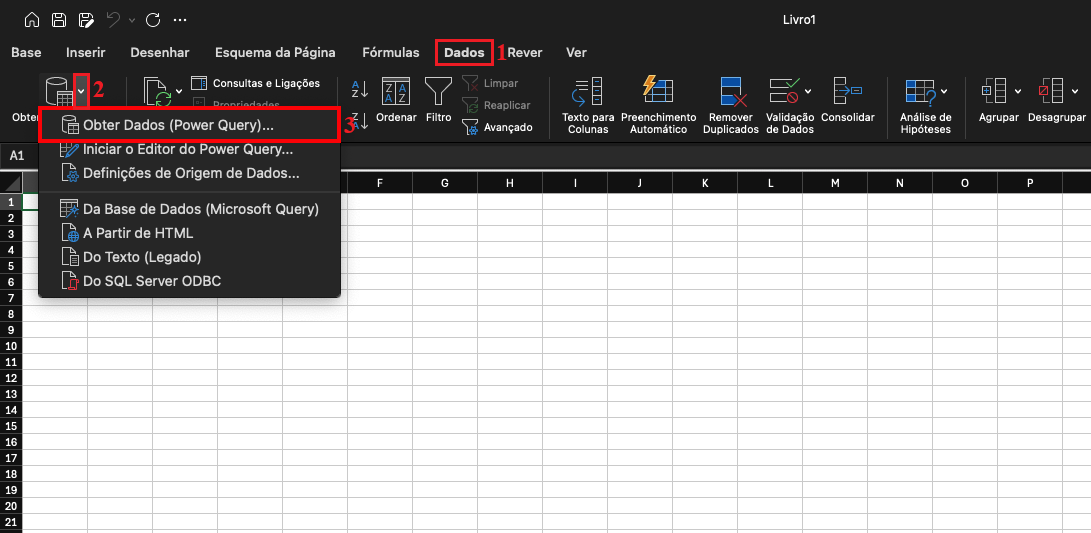Viewport: 1091px width, 533px height.
Task: Select column header G
Action: 444,183
